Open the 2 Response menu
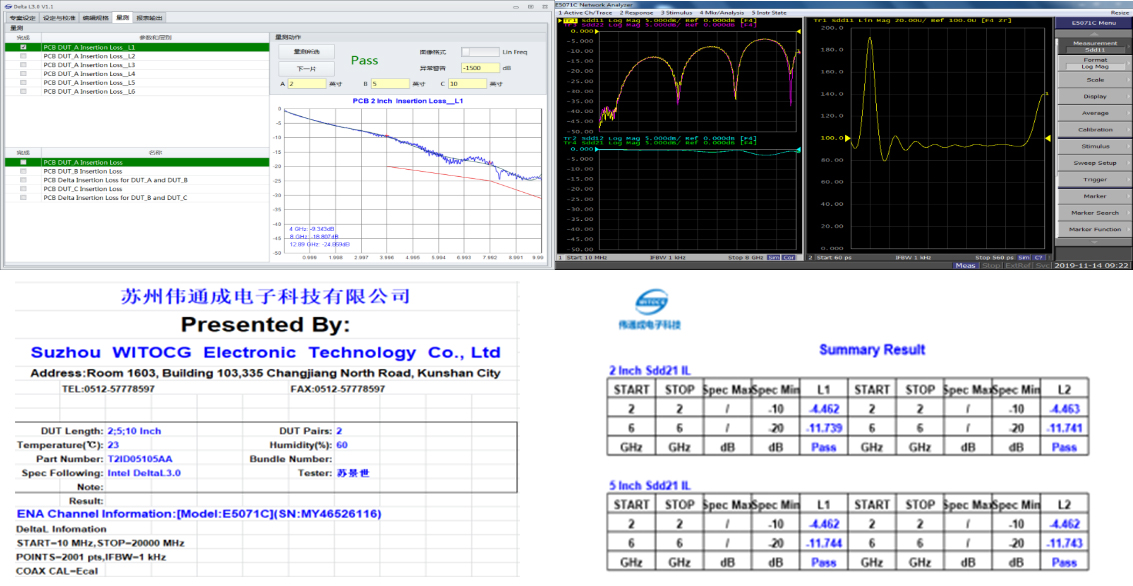This screenshot has width=1133, height=586. (x=636, y=12)
